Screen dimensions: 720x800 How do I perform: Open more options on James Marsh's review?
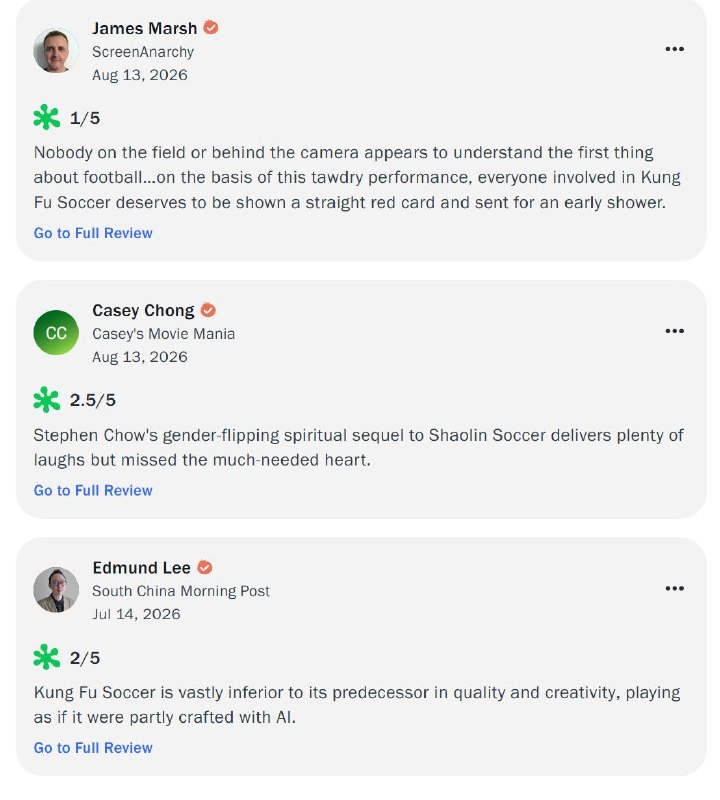(x=674, y=49)
